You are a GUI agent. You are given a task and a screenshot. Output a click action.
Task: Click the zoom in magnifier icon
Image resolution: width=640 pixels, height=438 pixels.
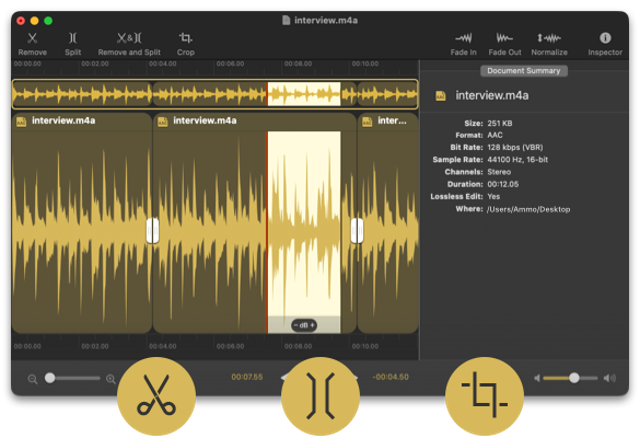click(x=111, y=379)
